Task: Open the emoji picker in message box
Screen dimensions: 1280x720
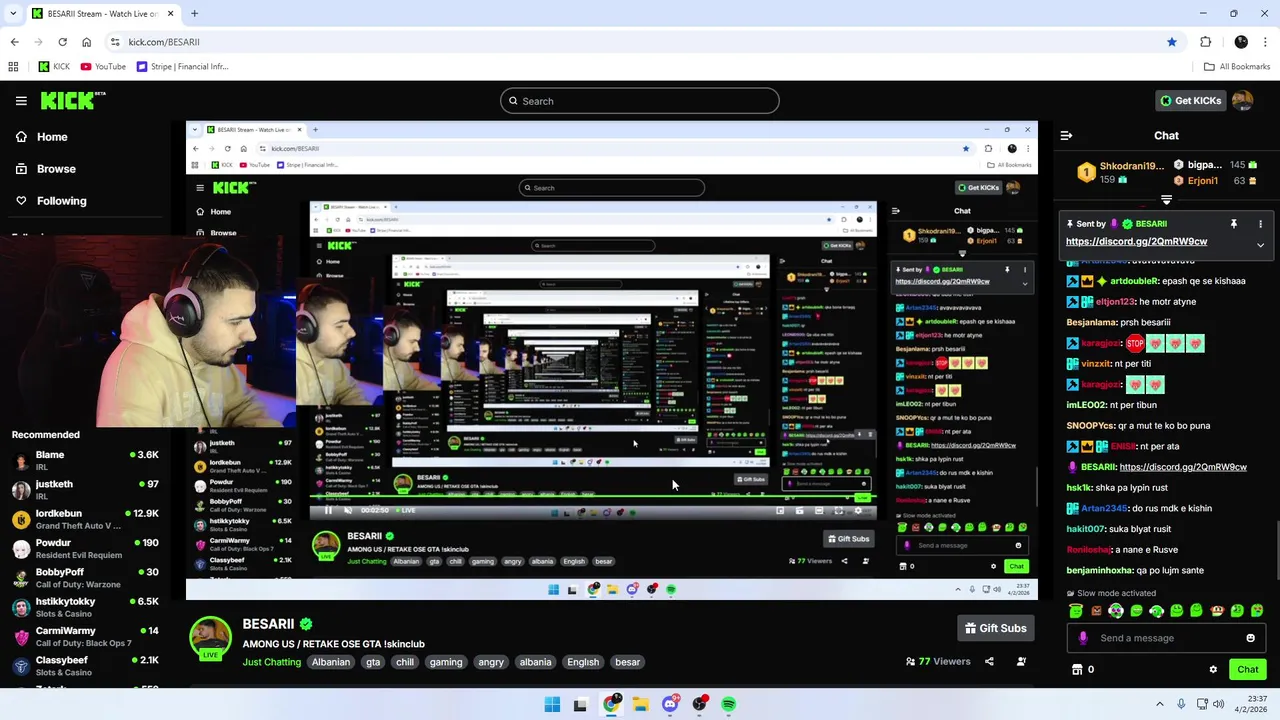Action: point(1250,638)
